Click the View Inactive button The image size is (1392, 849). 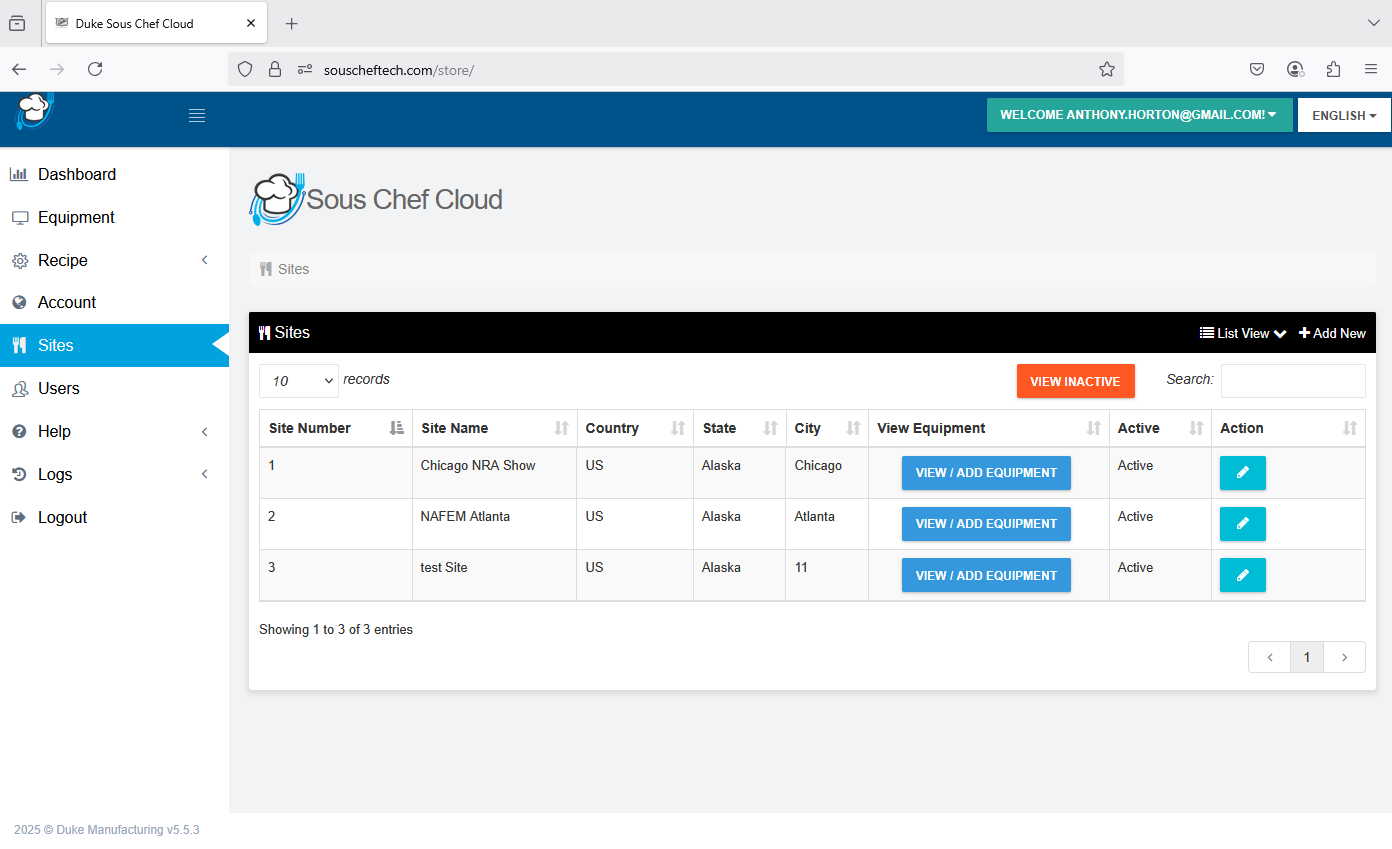pyautogui.click(x=1075, y=381)
